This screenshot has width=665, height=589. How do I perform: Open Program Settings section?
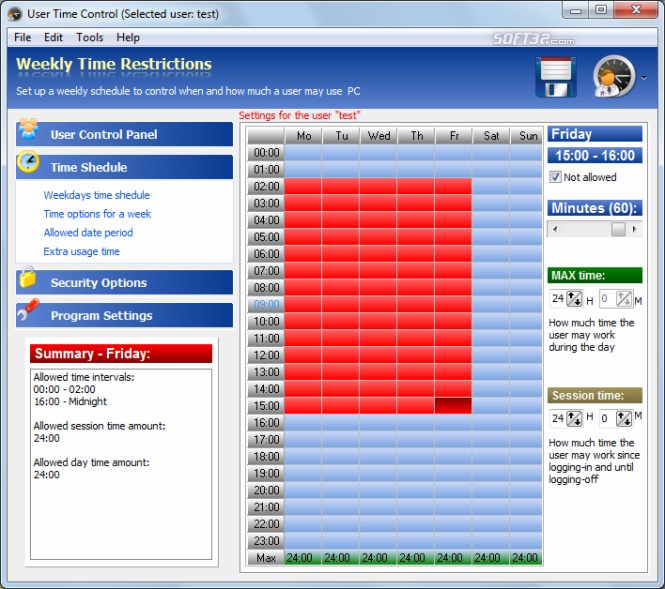pyautogui.click(x=124, y=315)
